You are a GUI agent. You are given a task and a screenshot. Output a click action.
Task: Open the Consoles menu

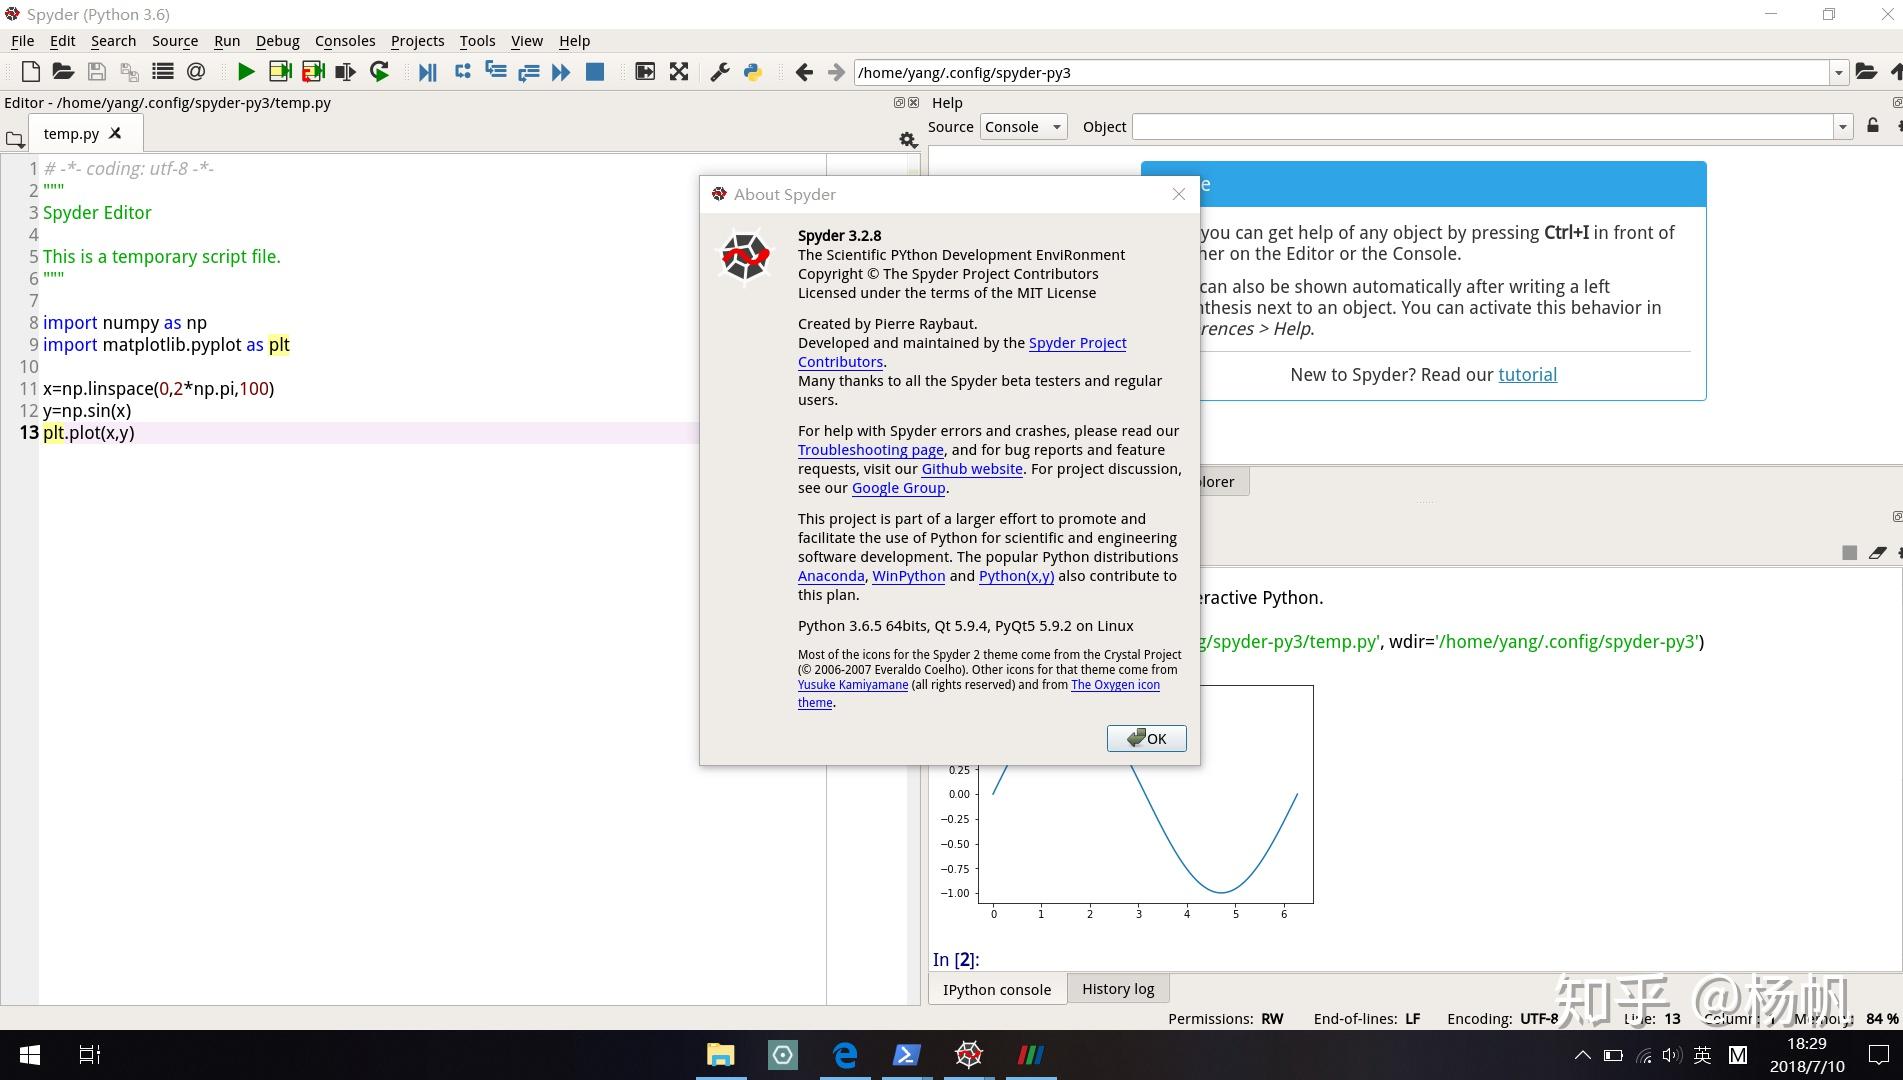point(345,41)
